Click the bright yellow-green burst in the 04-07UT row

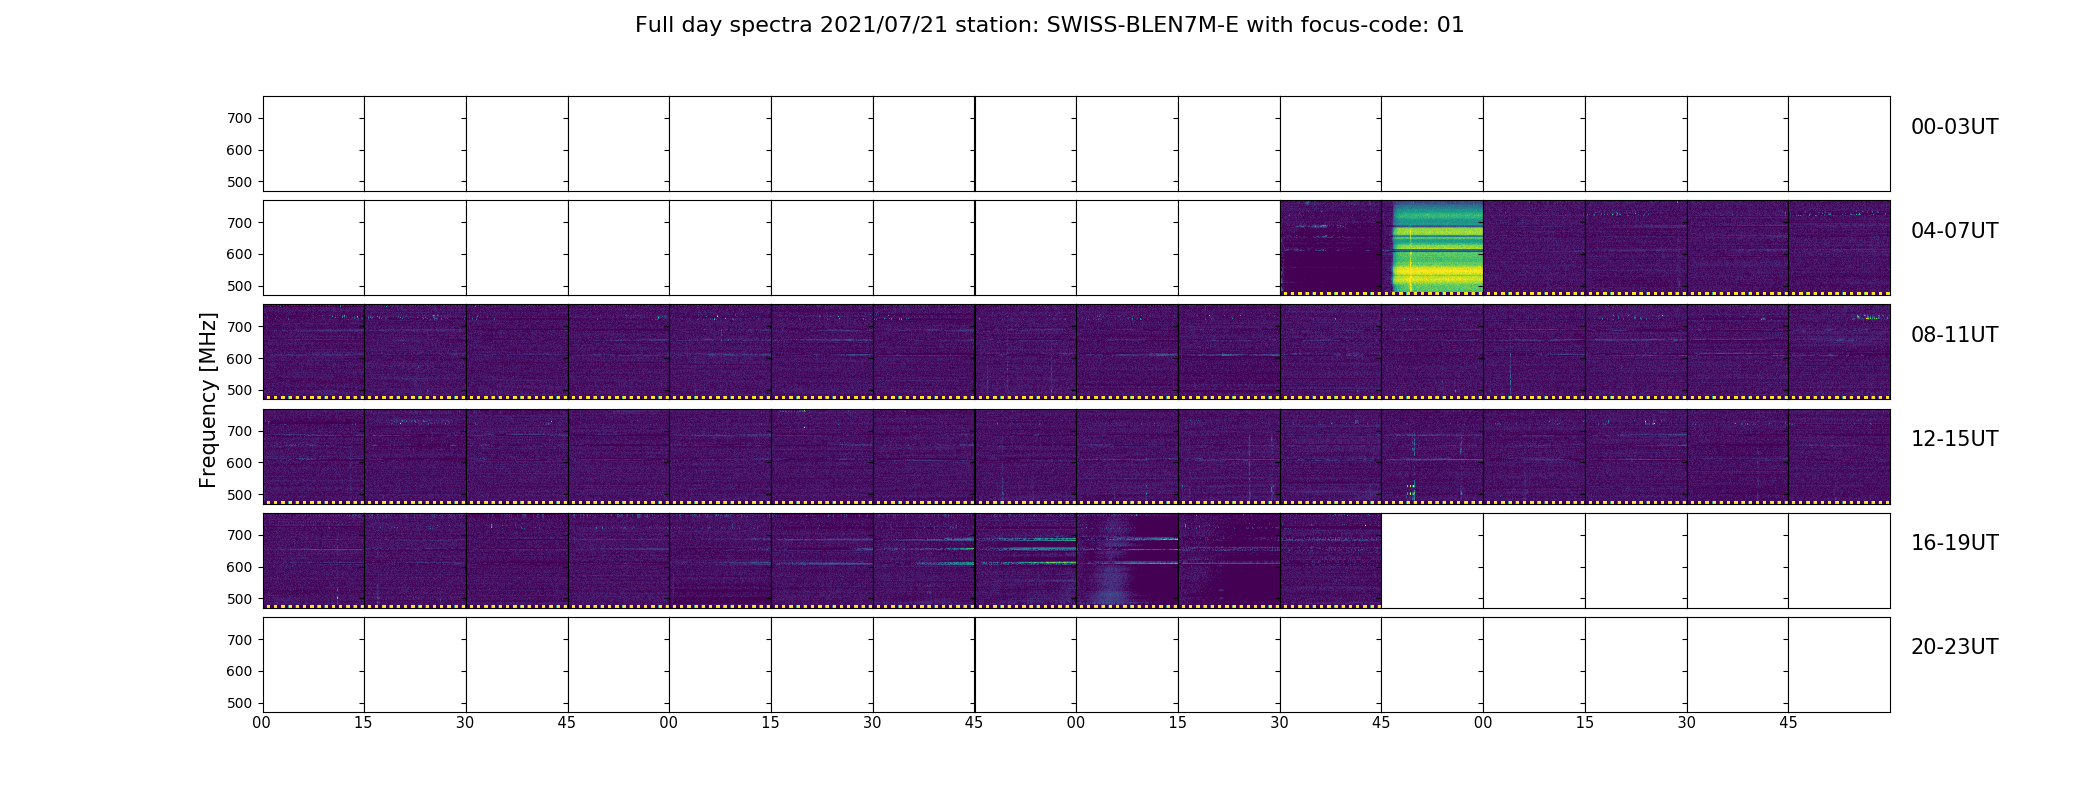tap(1438, 247)
